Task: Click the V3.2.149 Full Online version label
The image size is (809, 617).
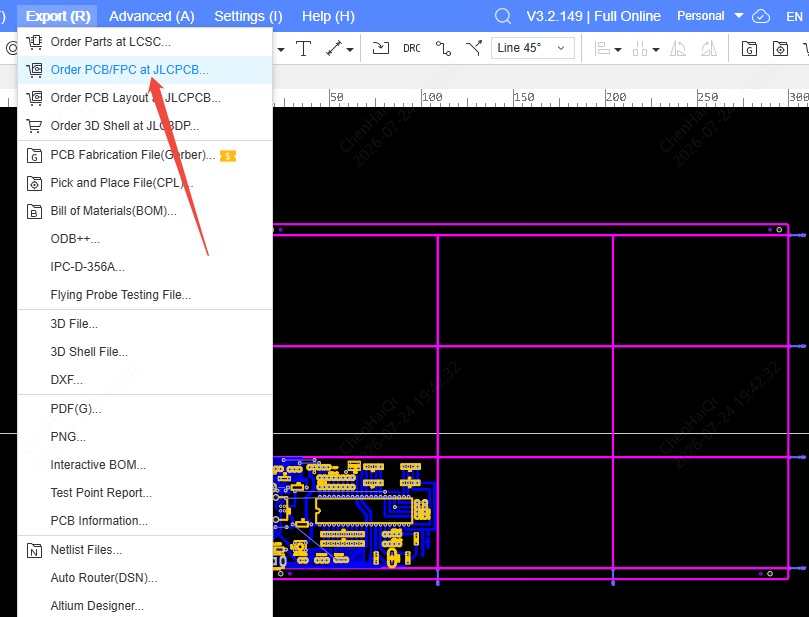Action: 593,16
